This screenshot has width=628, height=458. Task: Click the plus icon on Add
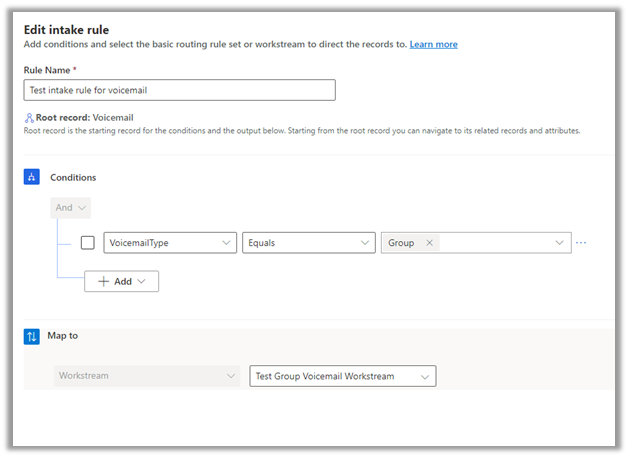pos(103,282)
